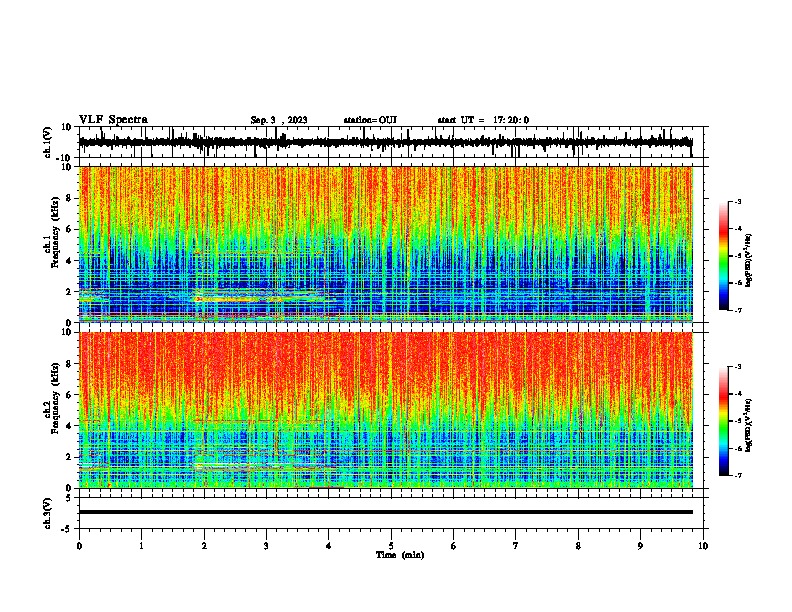Click time axis tick label "1"
Screen dimensions: 792x612
(x=141, y=546)
